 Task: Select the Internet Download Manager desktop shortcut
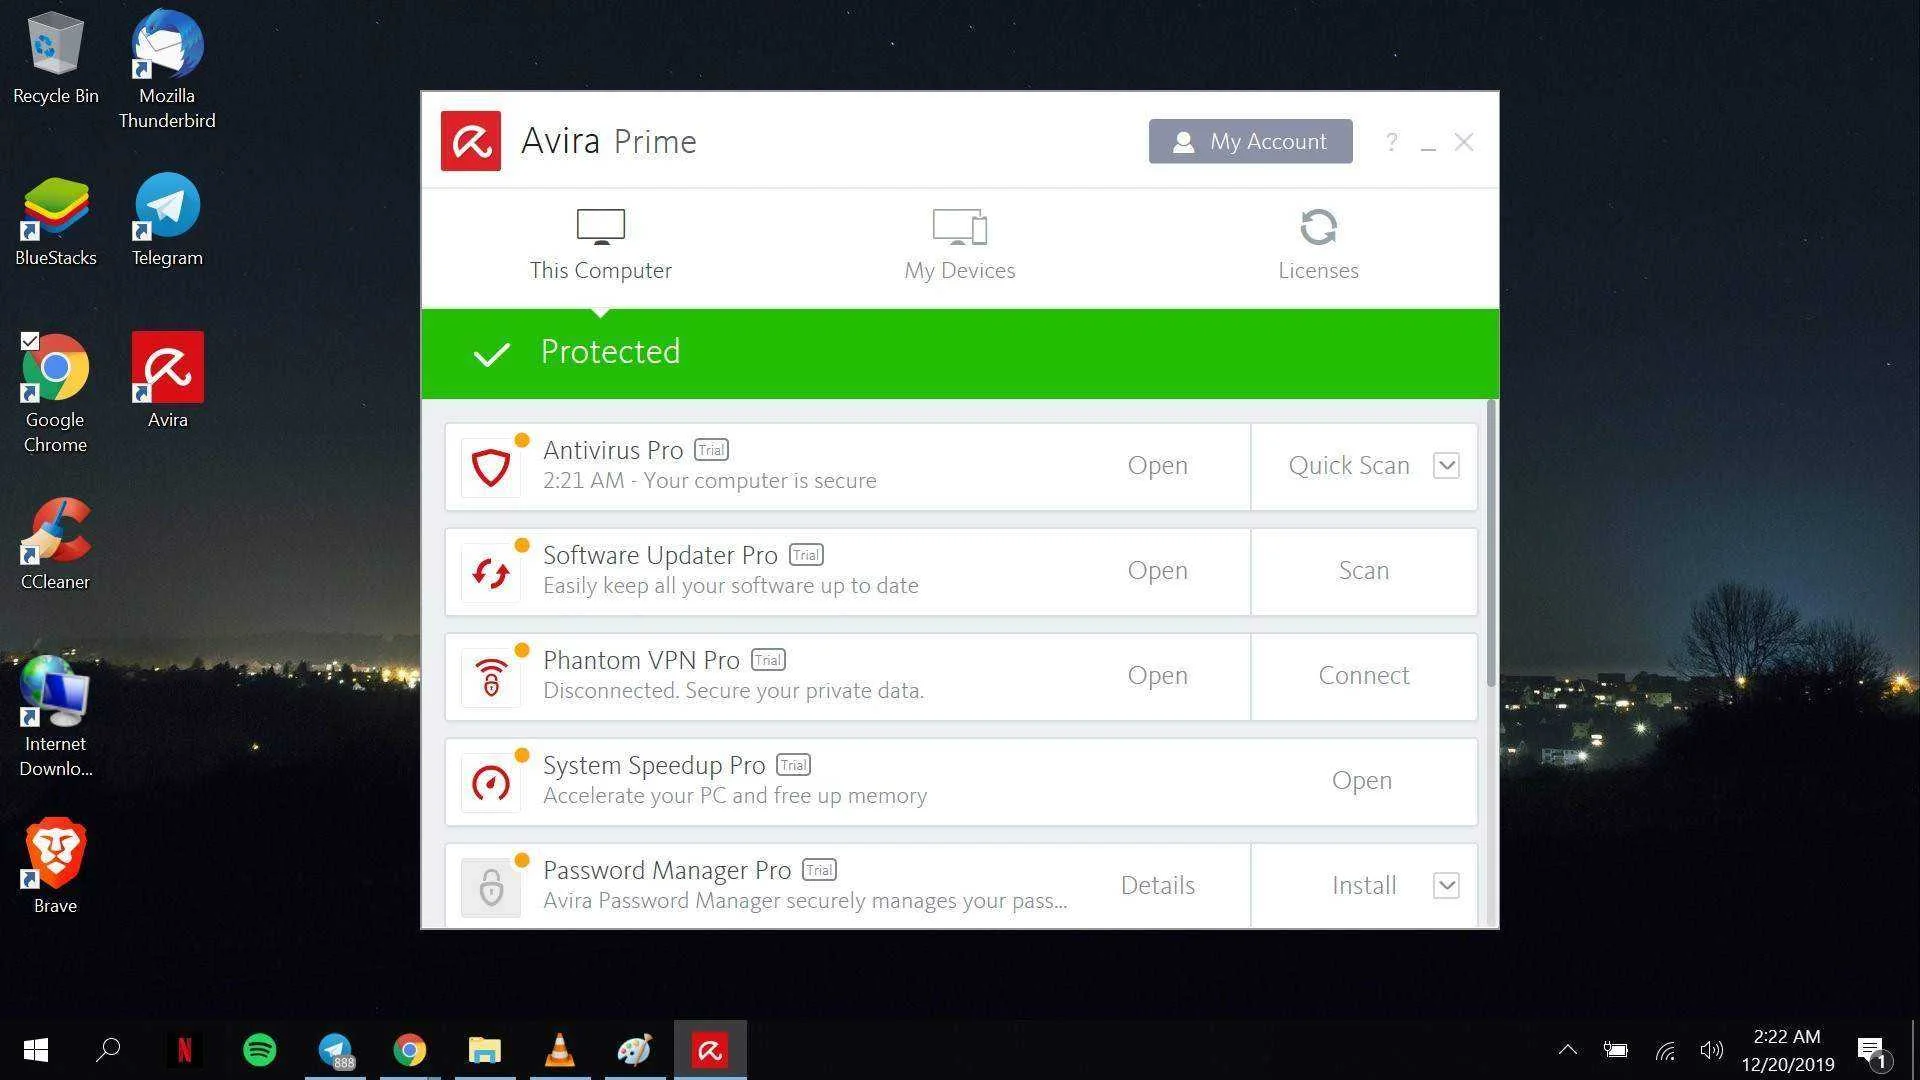pos(55,717)
